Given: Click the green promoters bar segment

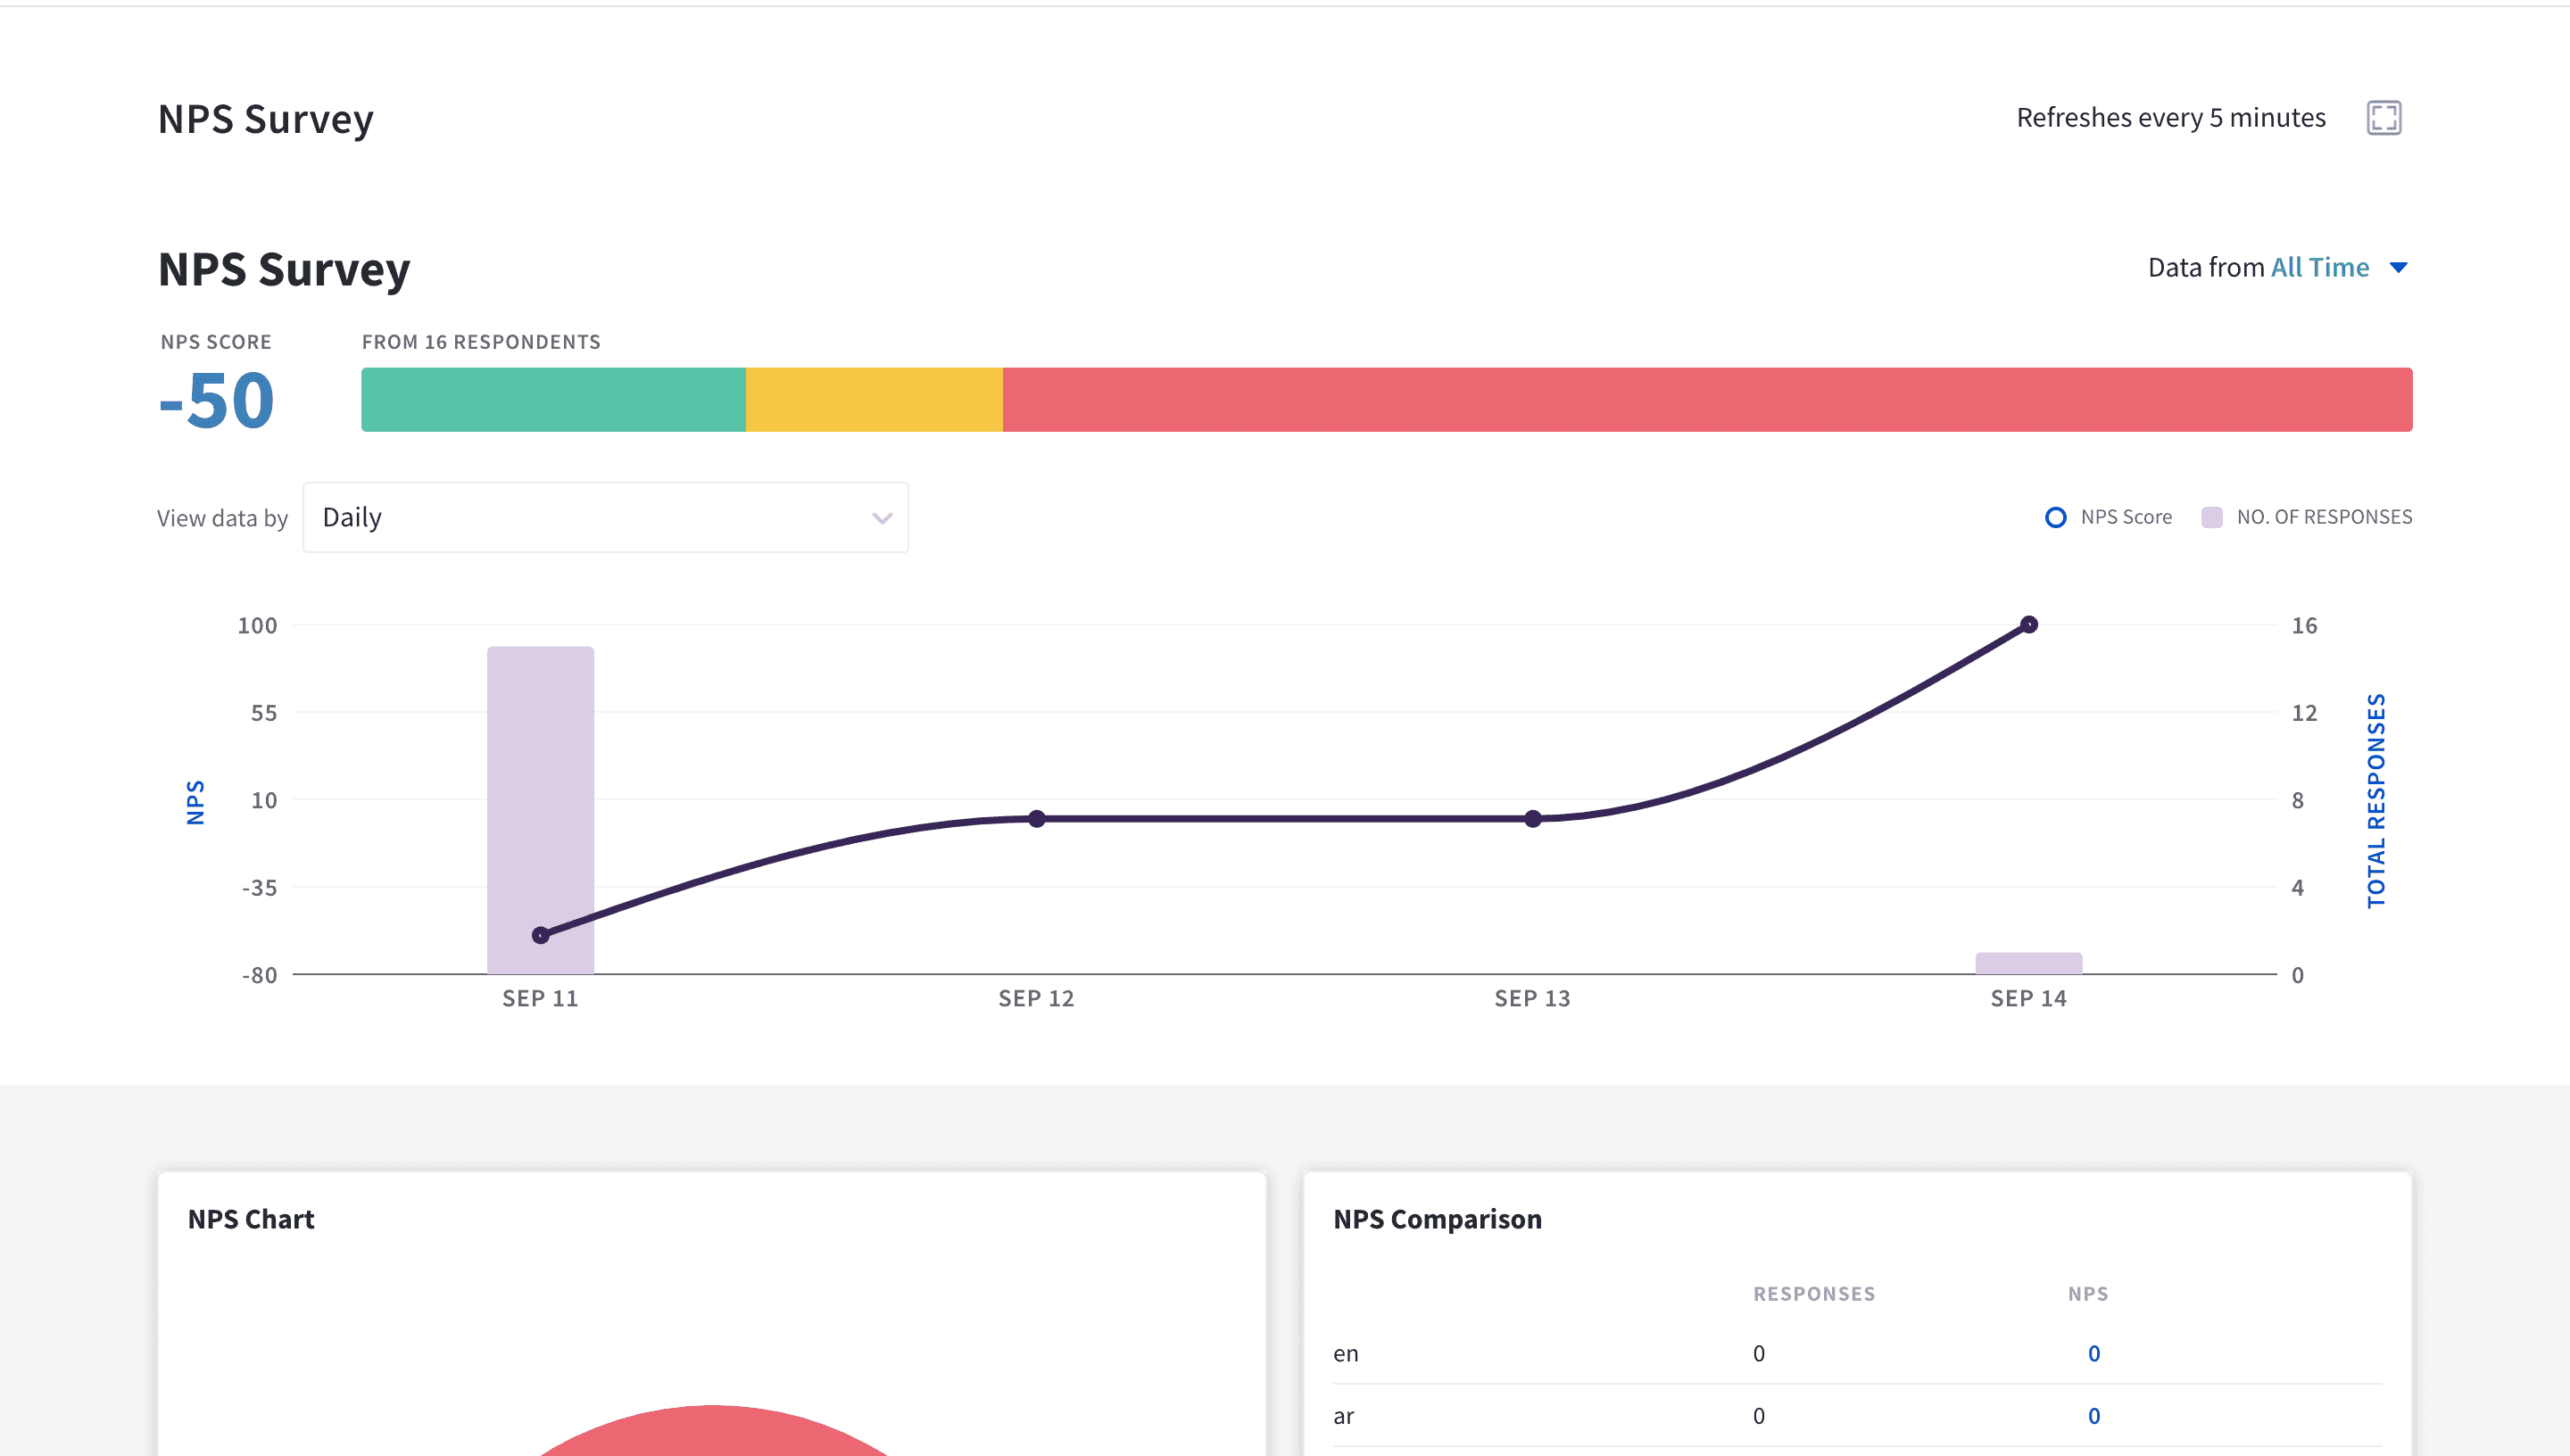Looking at the screenshot, I should click(553, 400).
